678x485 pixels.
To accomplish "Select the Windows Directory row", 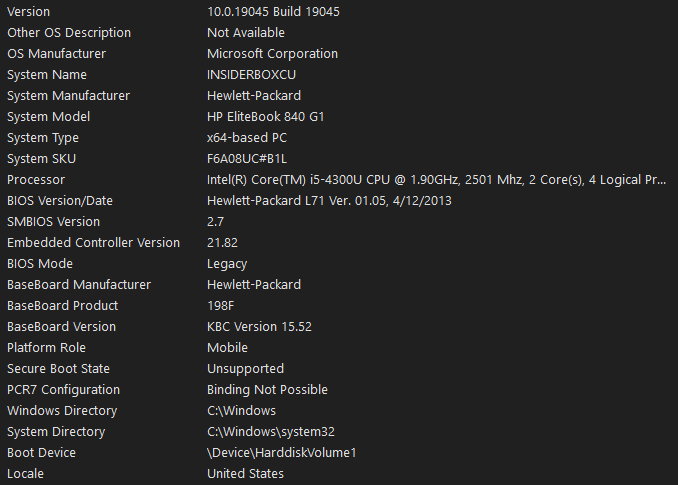I will coord(62,411).
